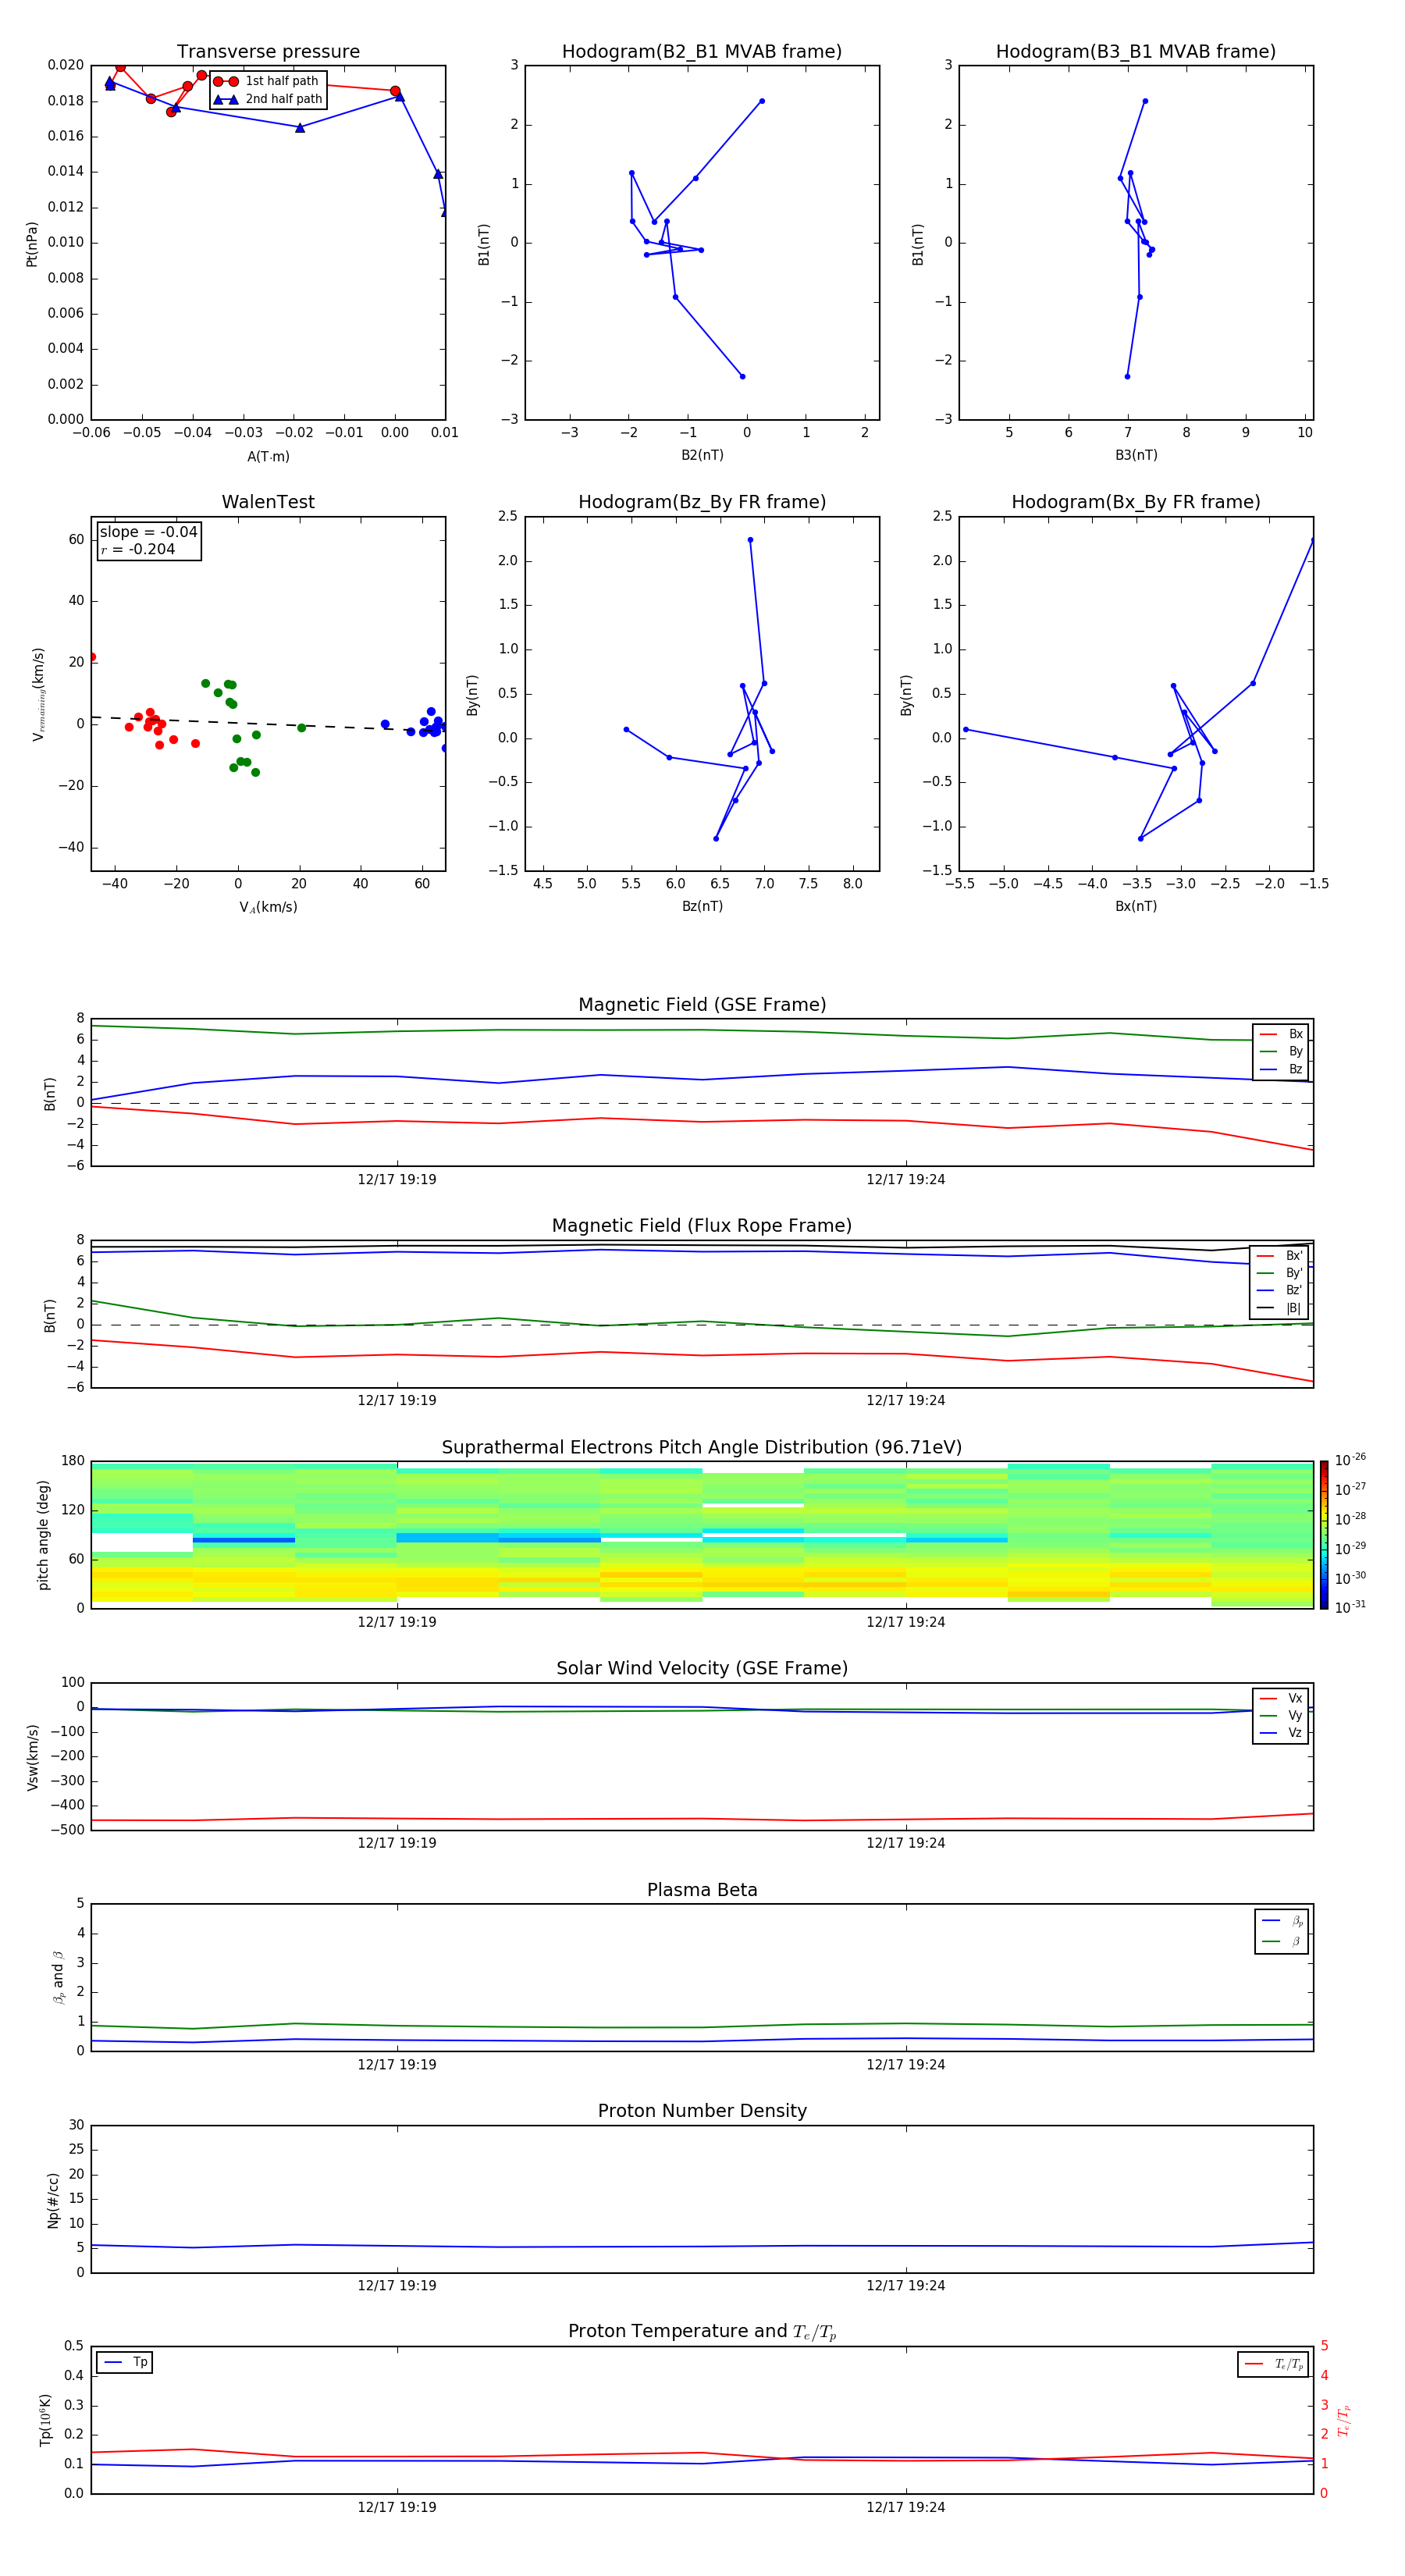
Task: Click the Hodogram(Bz_By FR frame) title
Action: point(702,502)
